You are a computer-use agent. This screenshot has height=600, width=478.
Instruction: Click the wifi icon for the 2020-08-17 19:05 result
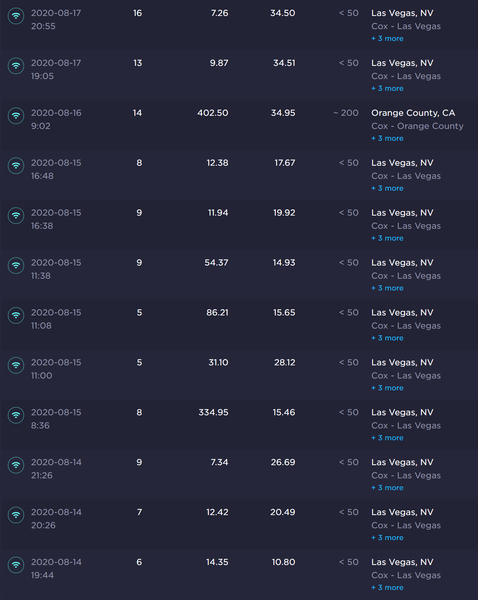(16, 66)
